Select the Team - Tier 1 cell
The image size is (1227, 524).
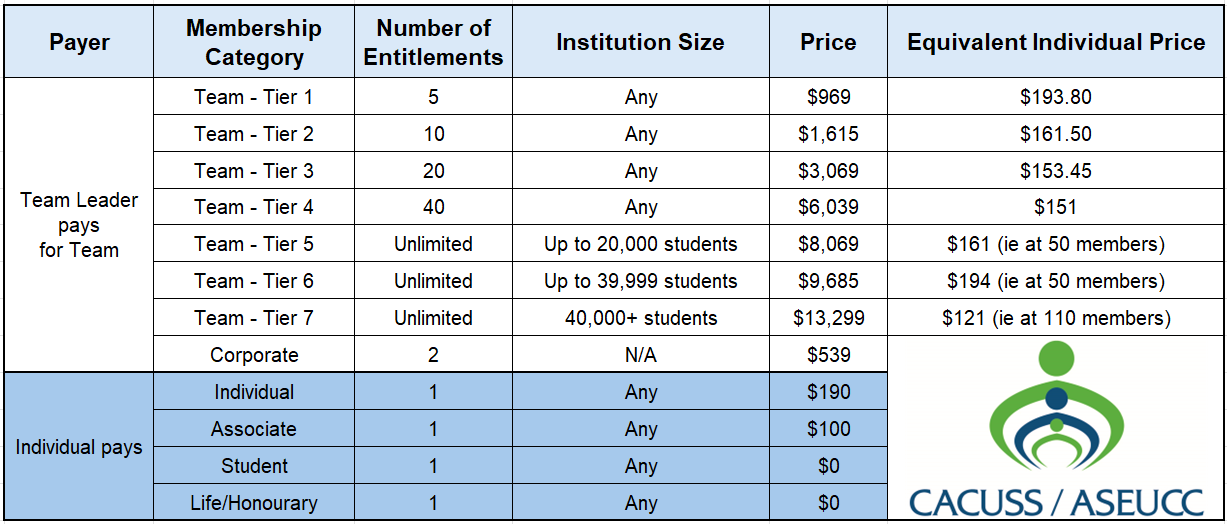254,98
